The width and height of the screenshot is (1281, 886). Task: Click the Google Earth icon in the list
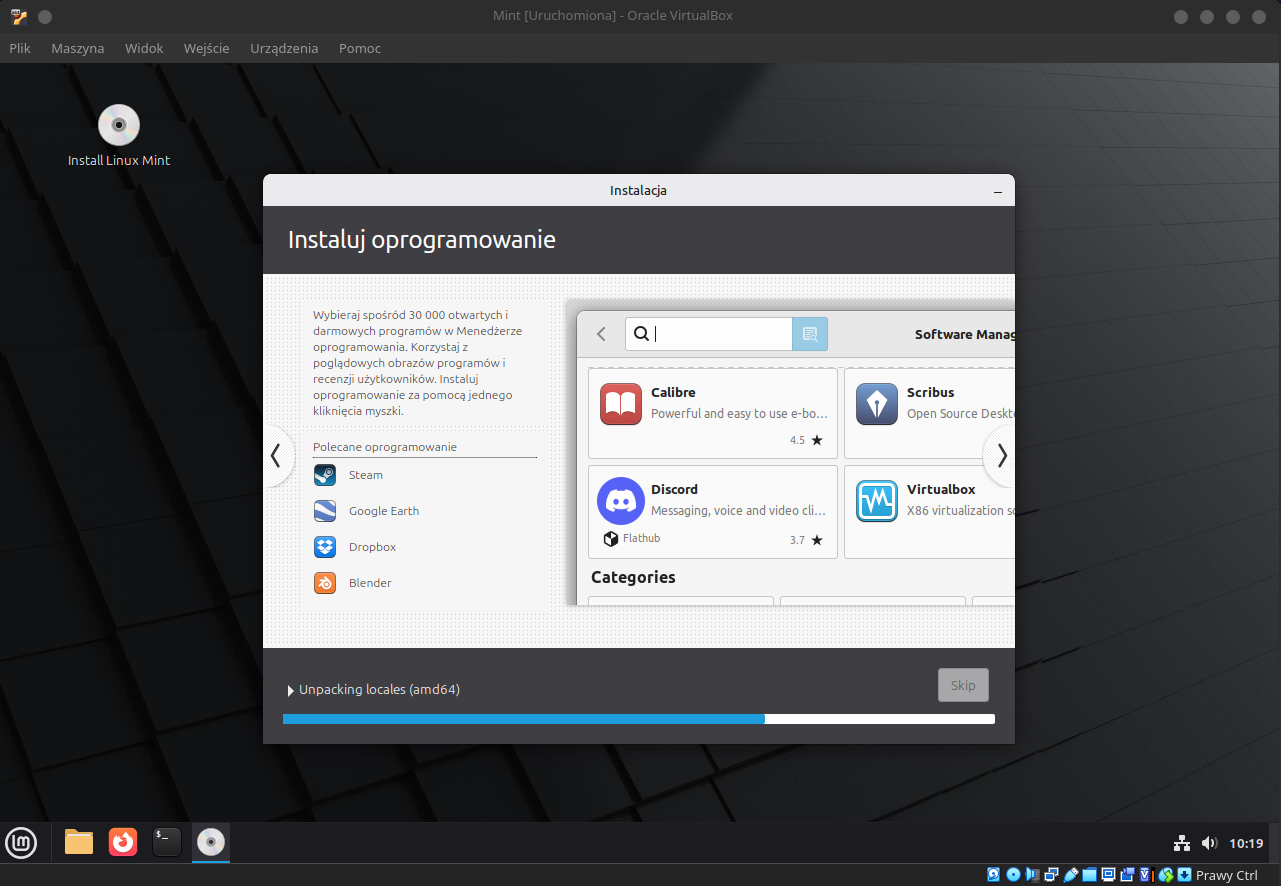[325, 511]
